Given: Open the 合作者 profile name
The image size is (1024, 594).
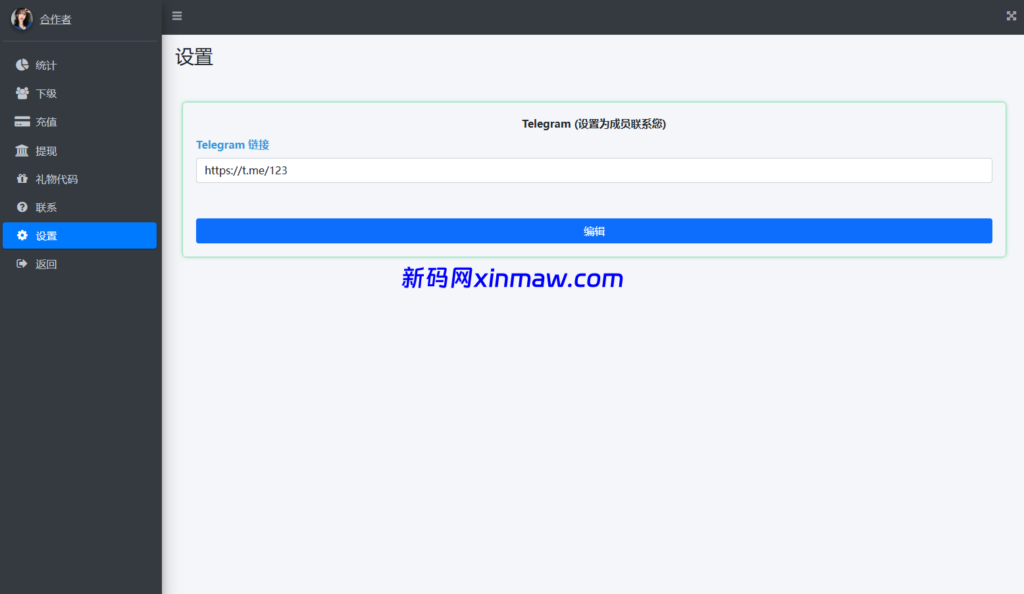Looking at the screenshot, I should click(x=55, y=20).
